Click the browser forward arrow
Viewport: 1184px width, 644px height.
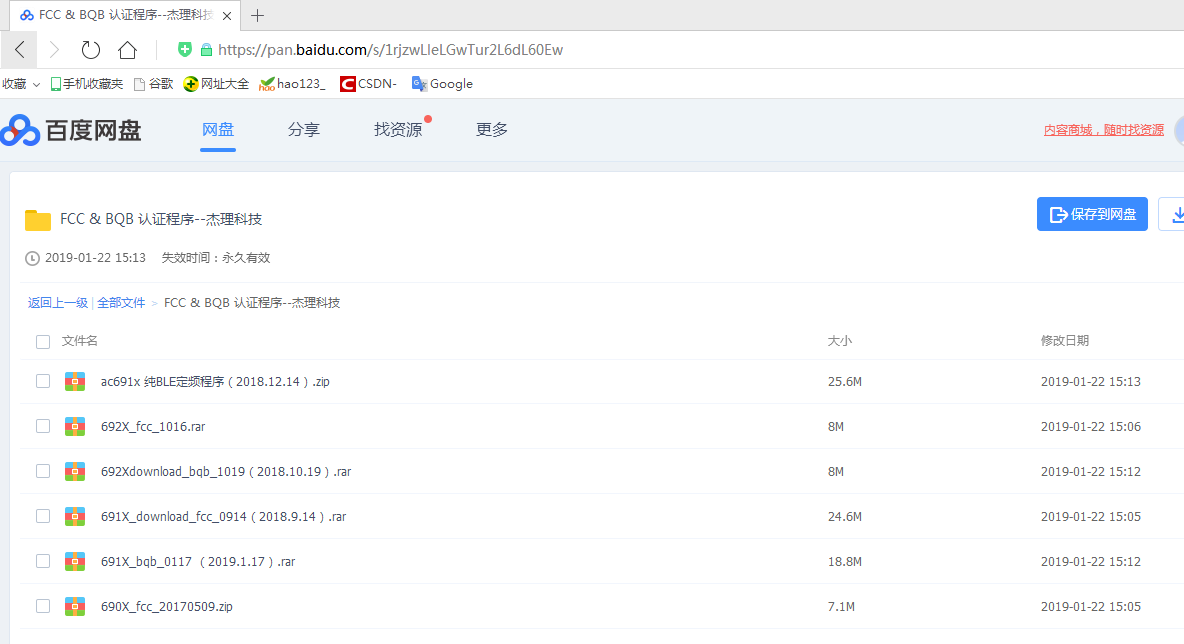54,50
